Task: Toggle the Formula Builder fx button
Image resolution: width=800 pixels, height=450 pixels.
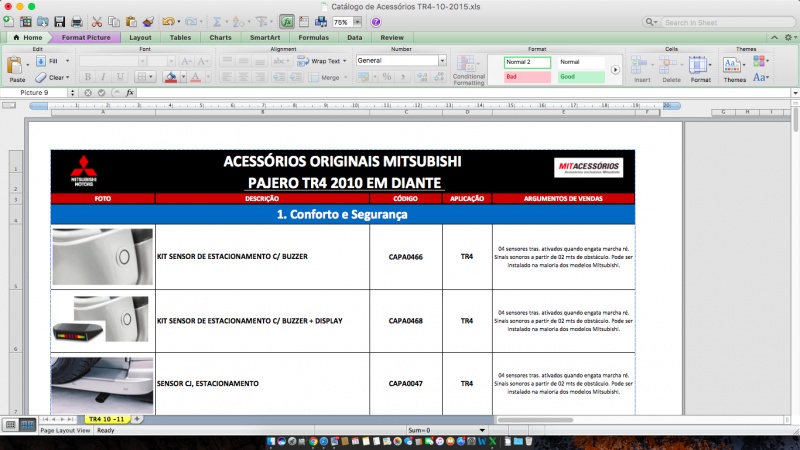Action: click(x=287, y=22)
